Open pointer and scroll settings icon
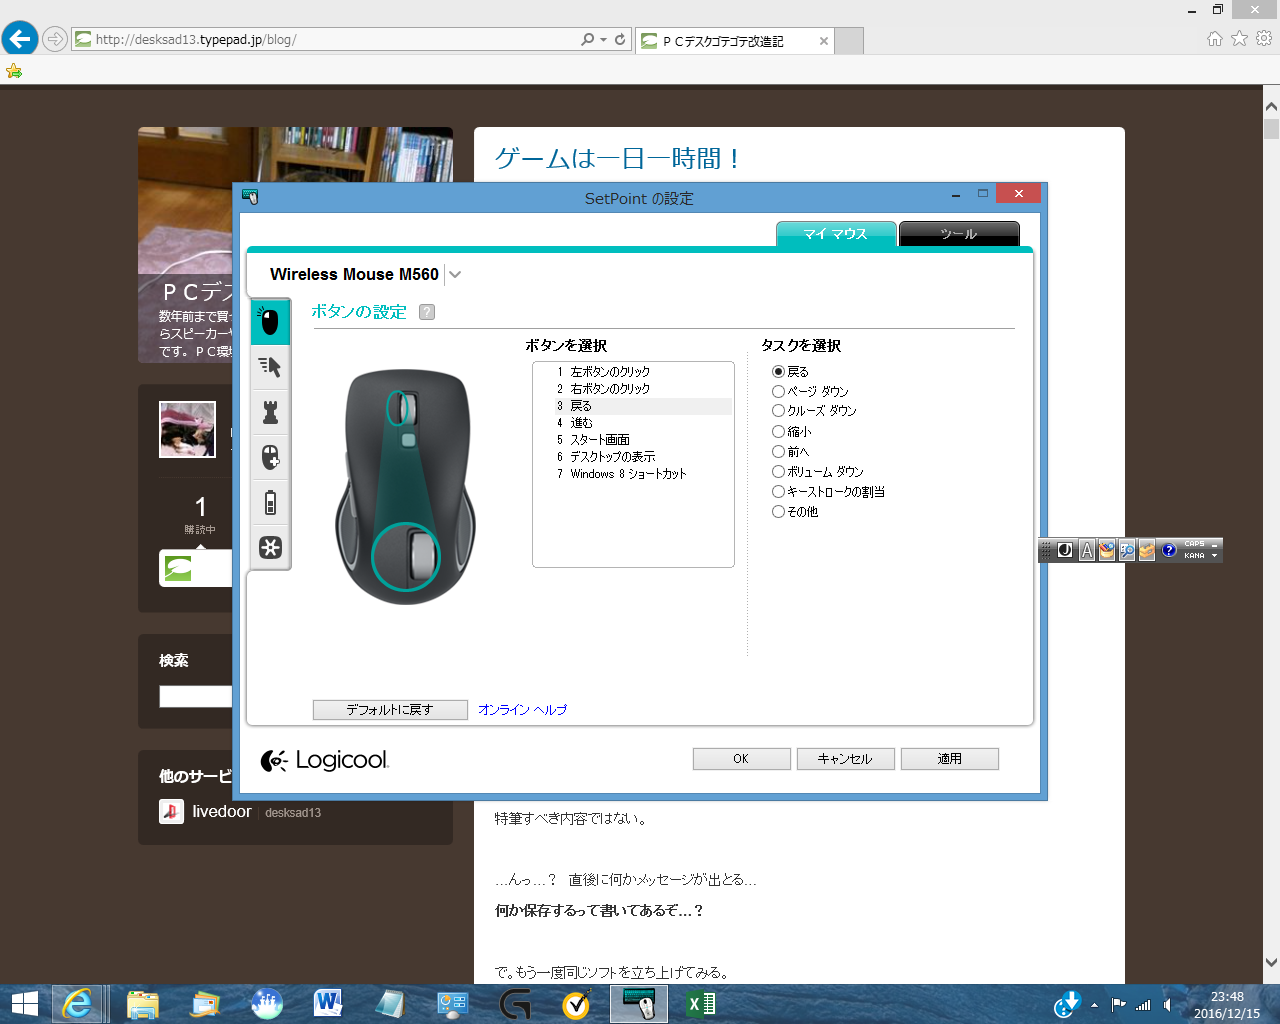Image resolution: width=1280 pixels, height=1024 pixels. pyautogui.click(x=269, y=367)
